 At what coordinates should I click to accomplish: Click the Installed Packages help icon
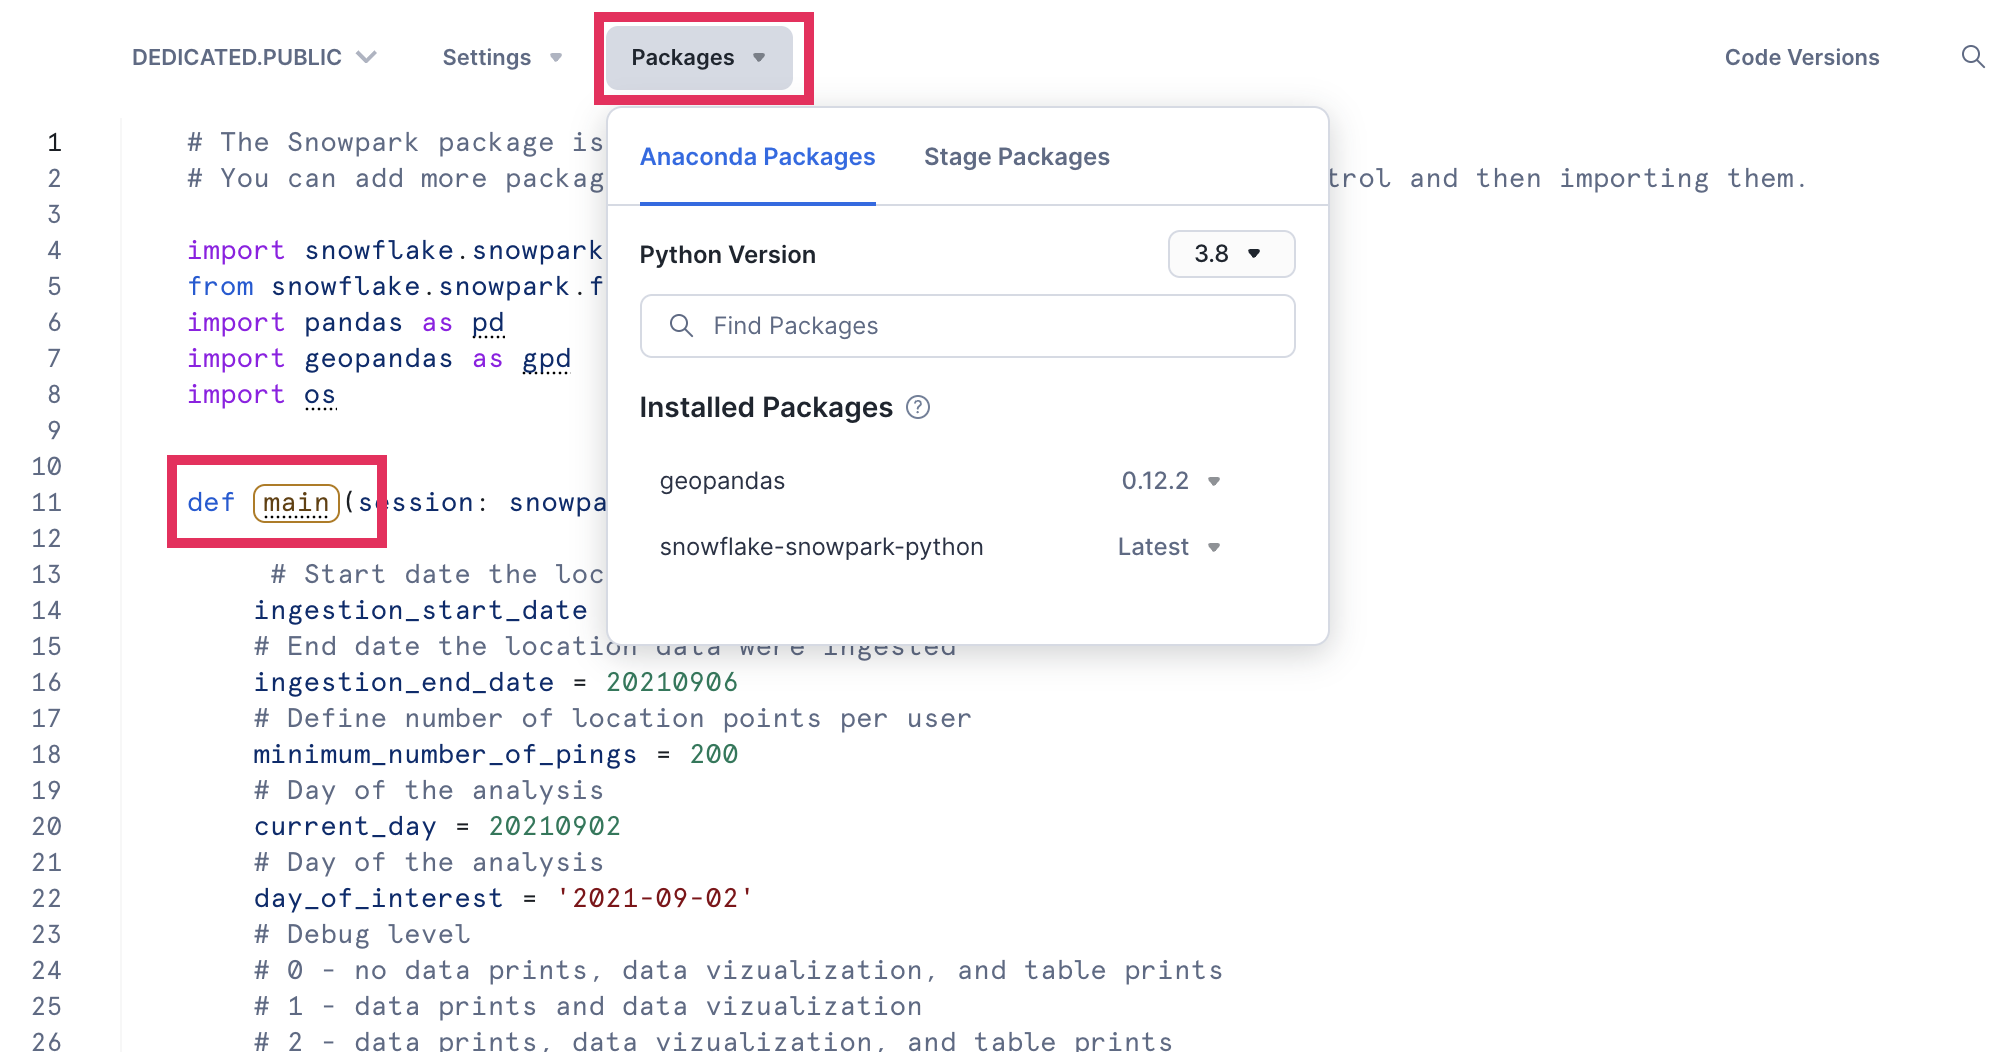[x=917, y=408]
